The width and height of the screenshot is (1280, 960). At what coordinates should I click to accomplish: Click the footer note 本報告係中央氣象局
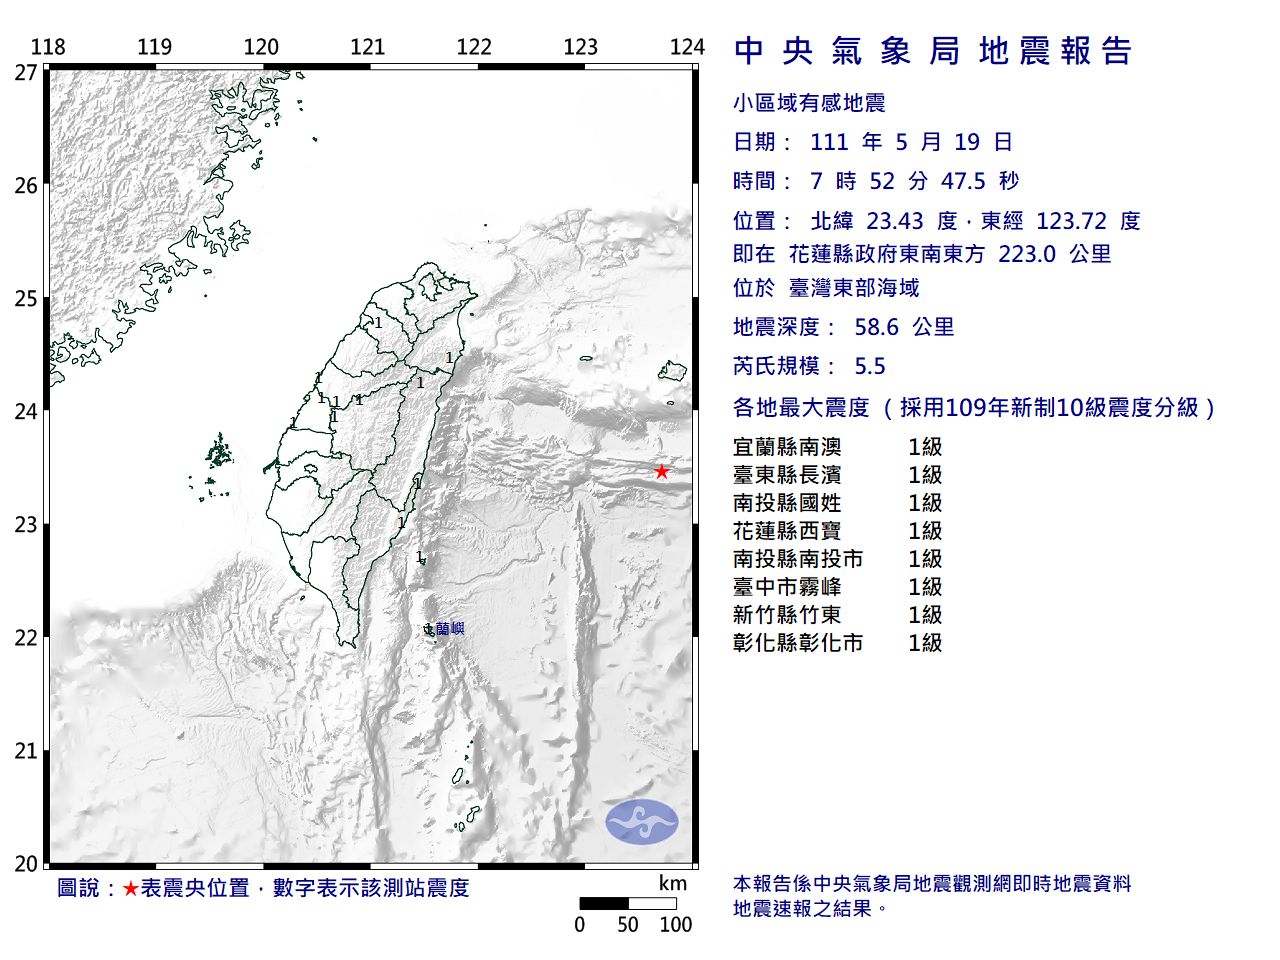931,884
